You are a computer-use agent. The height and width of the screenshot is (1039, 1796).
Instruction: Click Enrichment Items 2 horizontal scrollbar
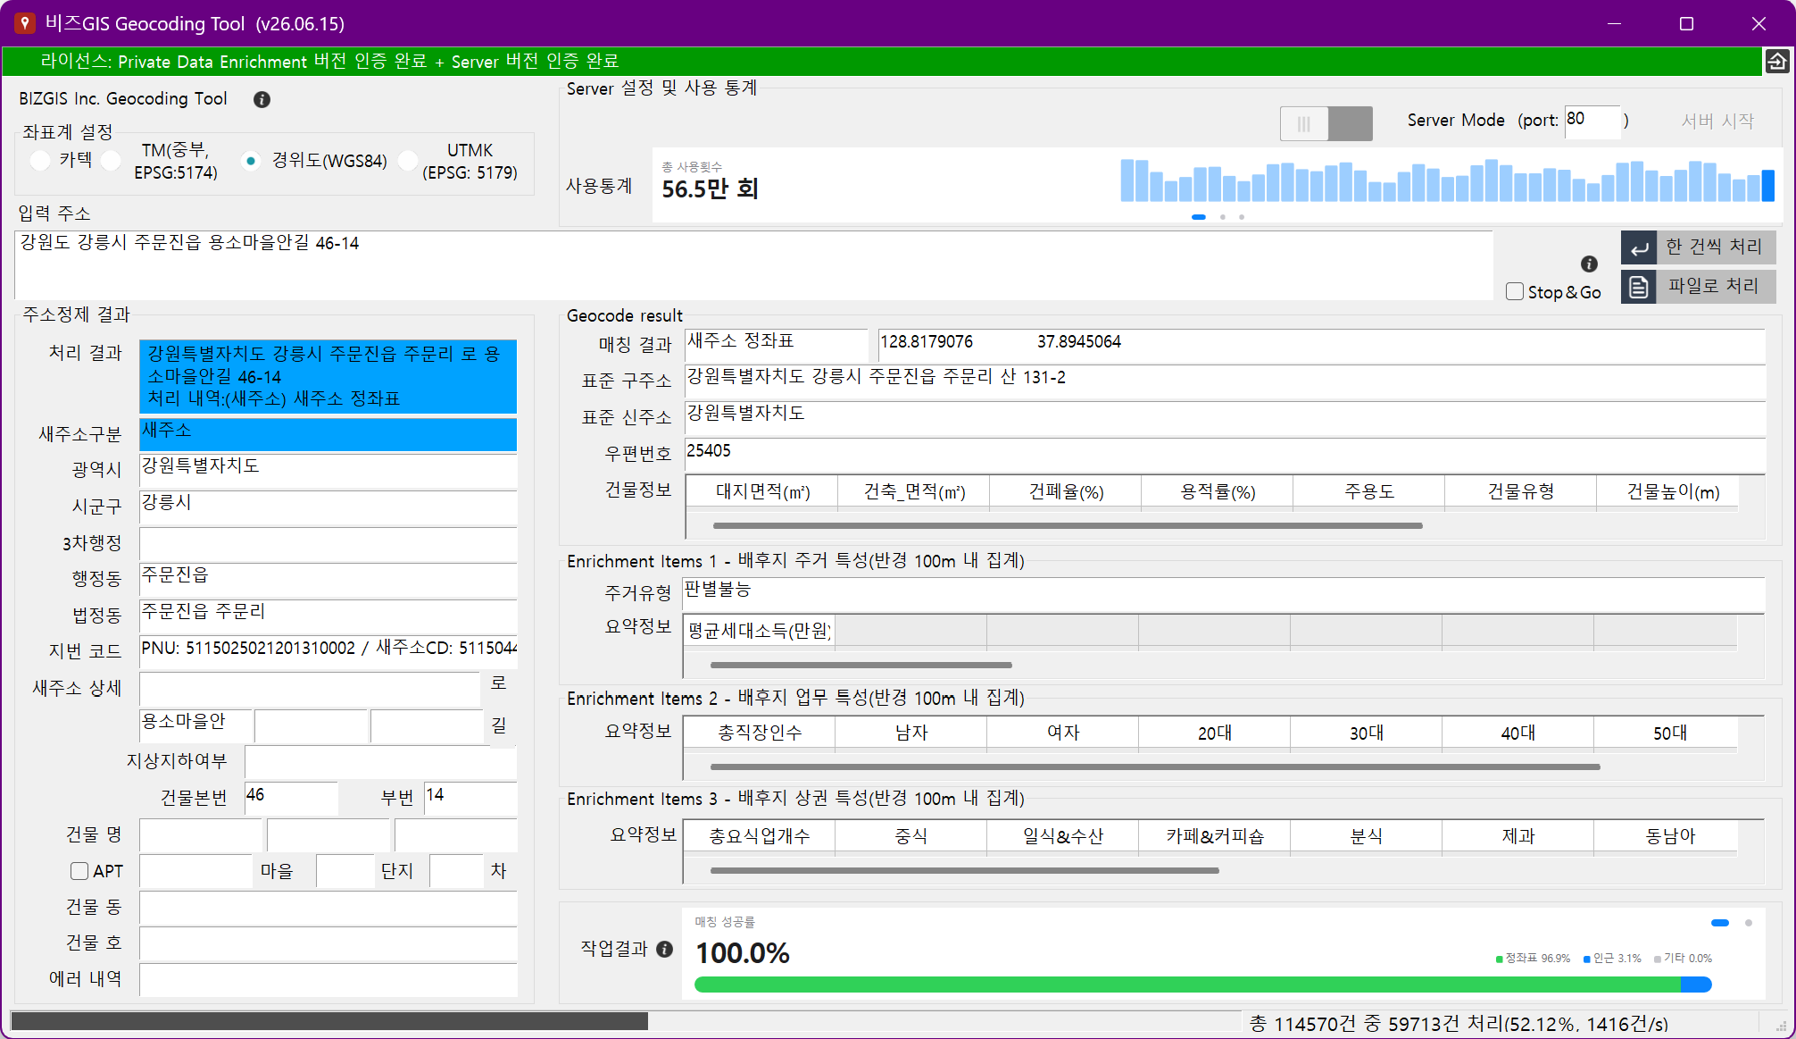pos(1155,767)
